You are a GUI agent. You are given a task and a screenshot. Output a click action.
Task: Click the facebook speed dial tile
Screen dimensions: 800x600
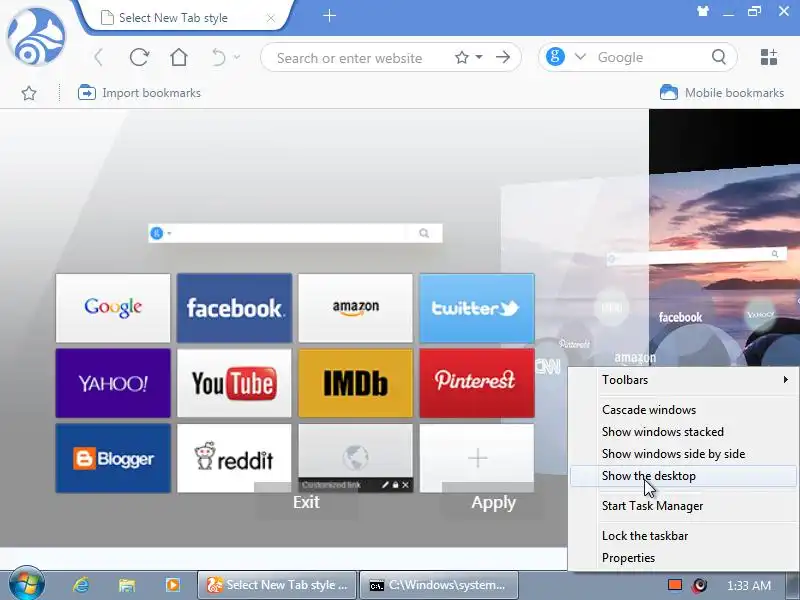[x=234, y=308]
